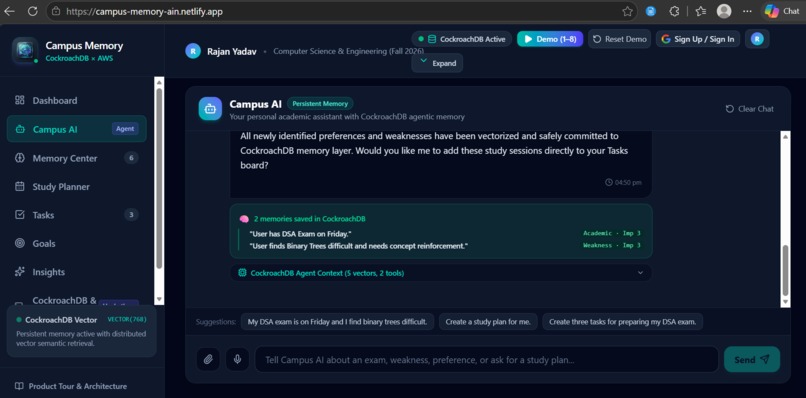Reload the page with the refresh icon
The width and height of the screenshot is (806, 398).
(33, 11)
